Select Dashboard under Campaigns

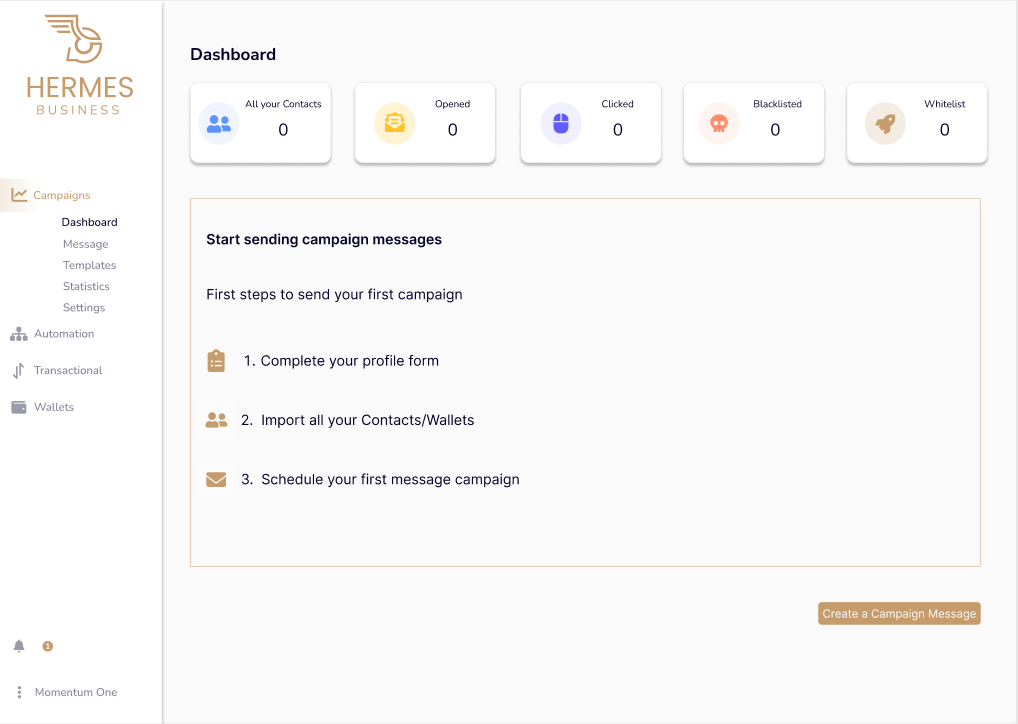[x=89, y=221]
